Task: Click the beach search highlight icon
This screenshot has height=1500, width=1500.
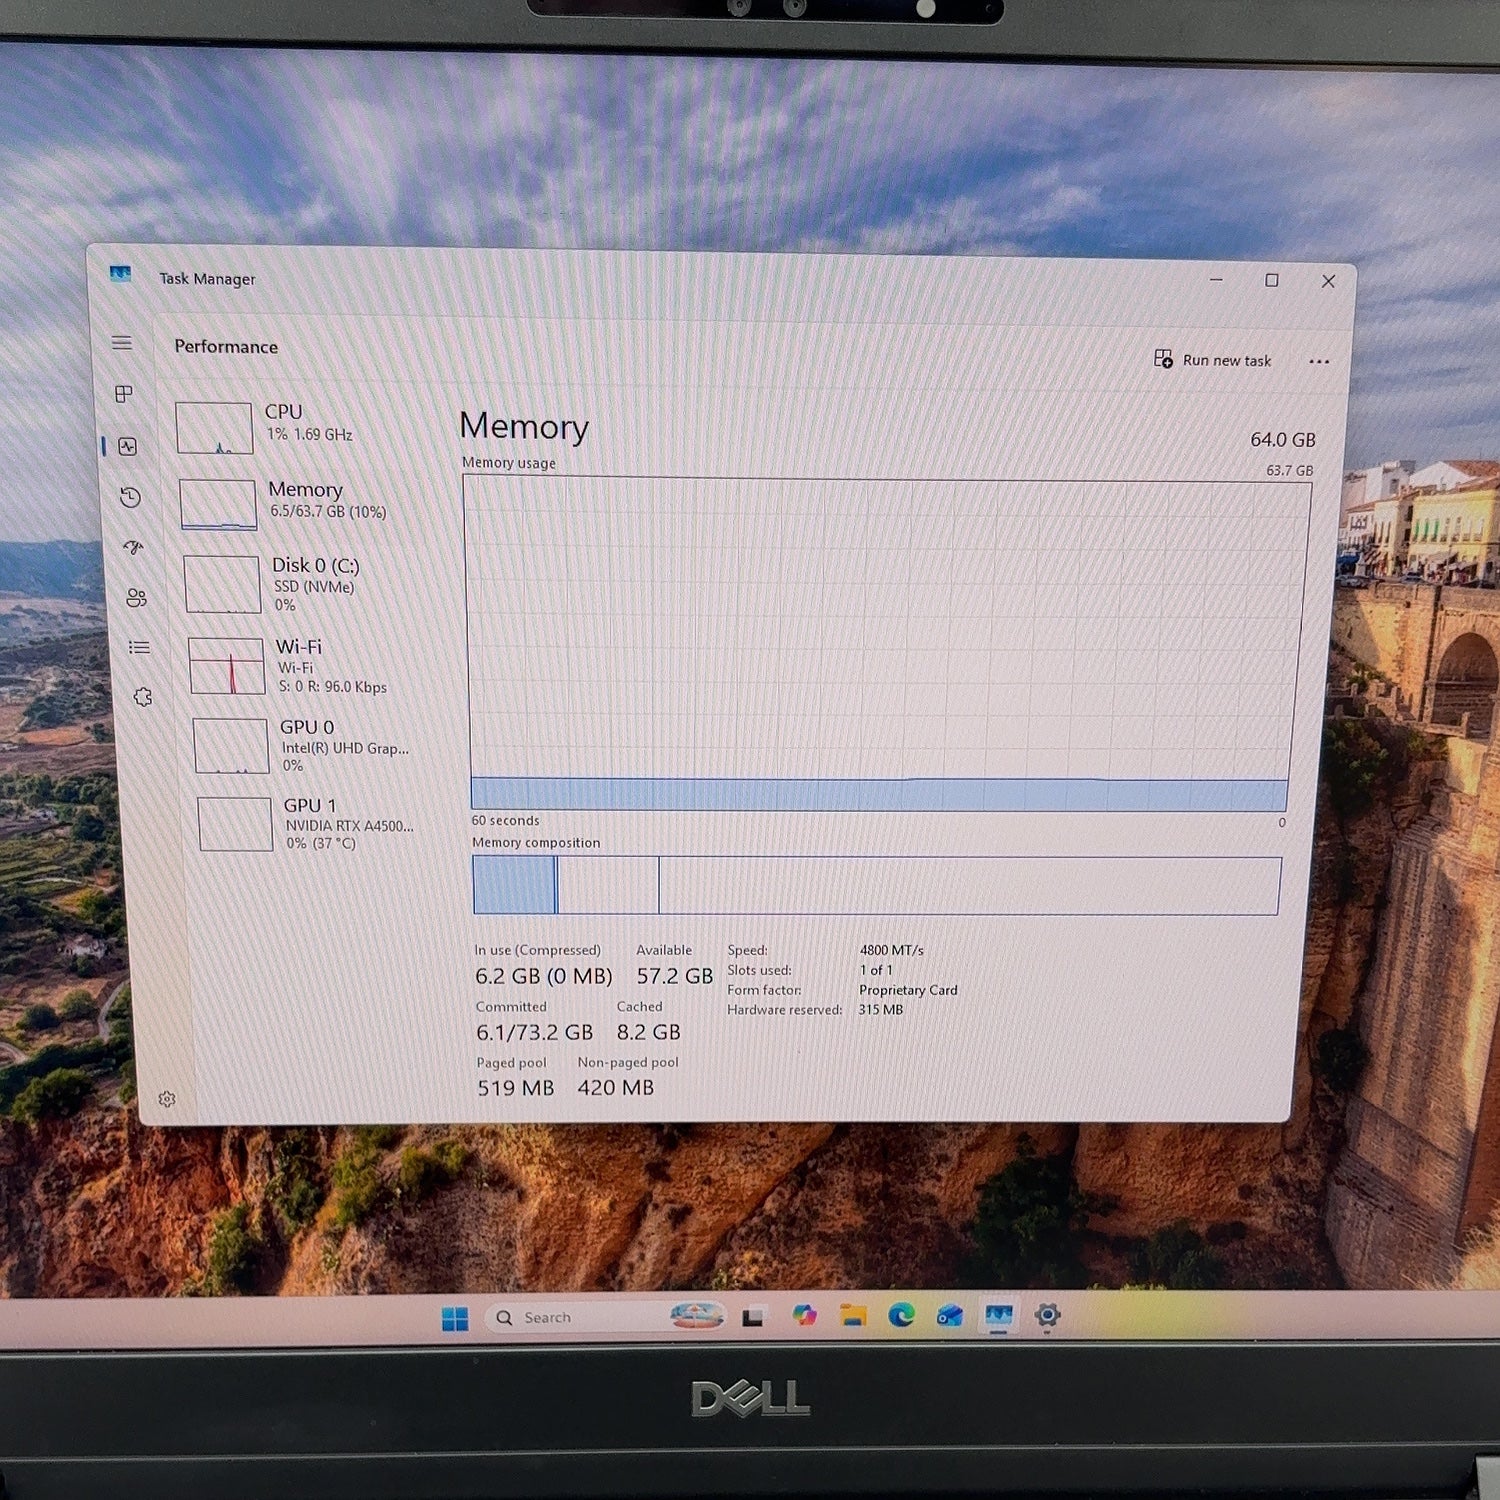Action: click(x=697, y=1315)
